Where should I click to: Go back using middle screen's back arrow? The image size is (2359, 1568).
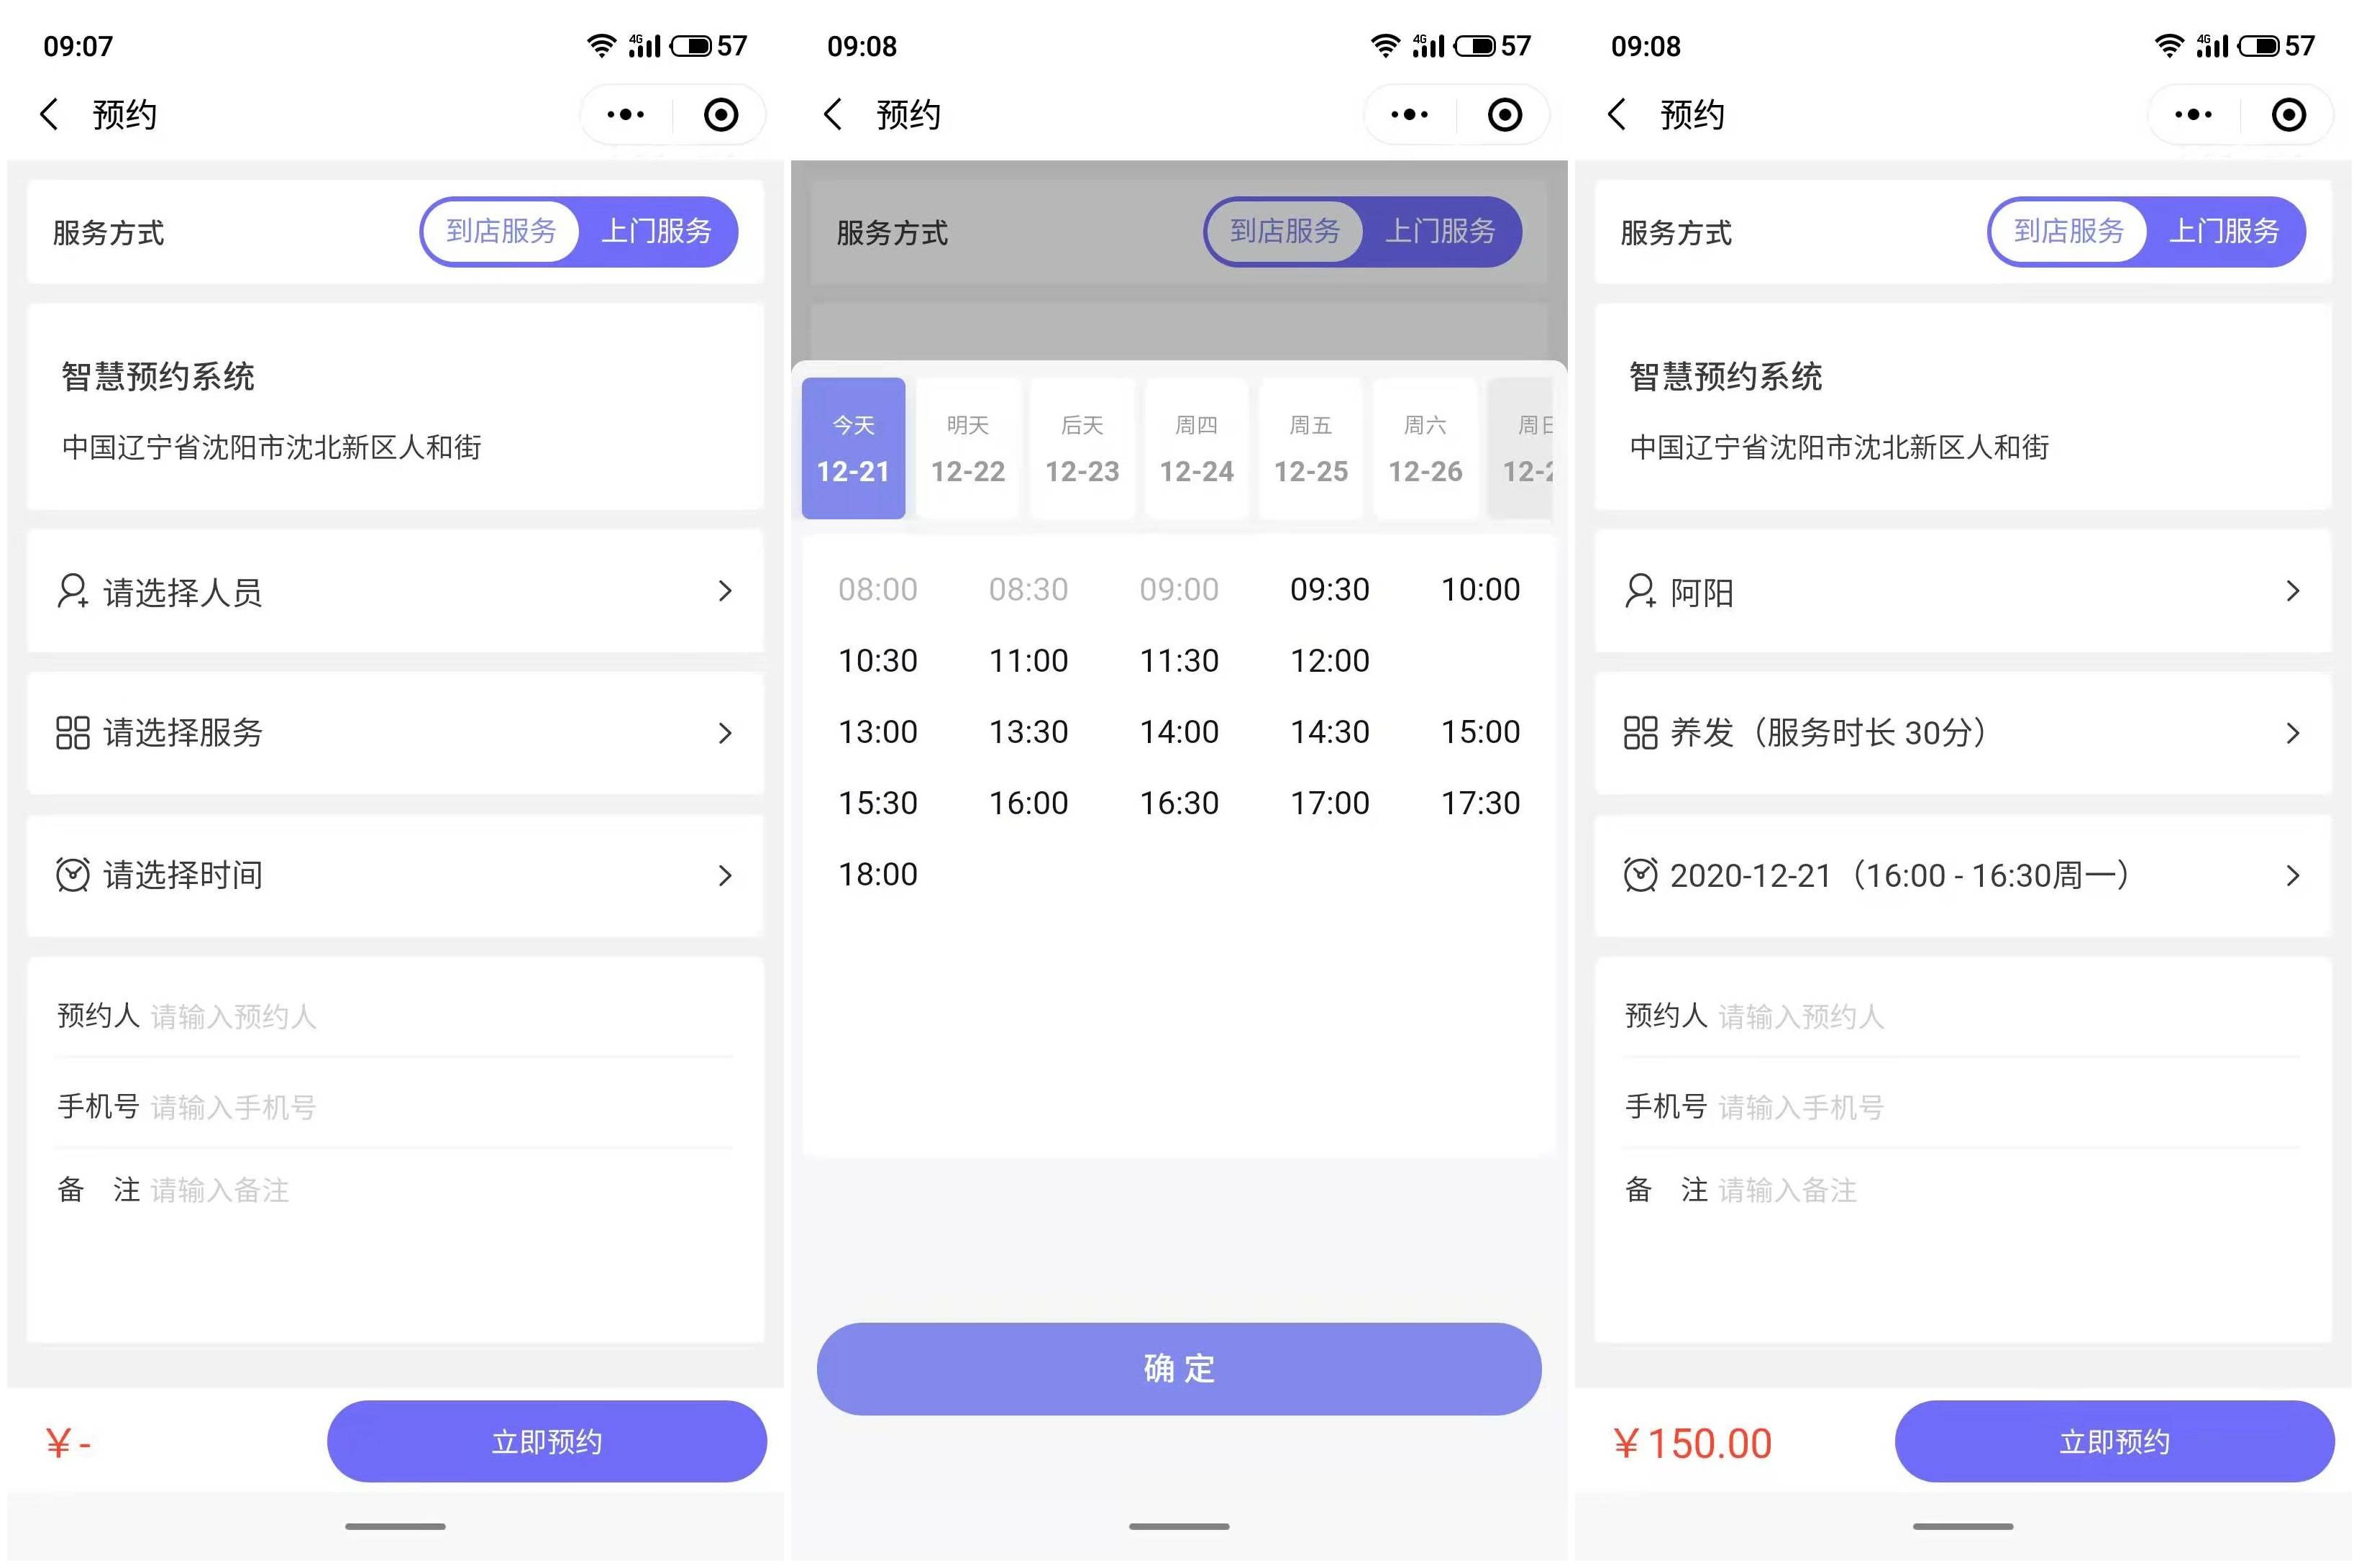[833, 115]
